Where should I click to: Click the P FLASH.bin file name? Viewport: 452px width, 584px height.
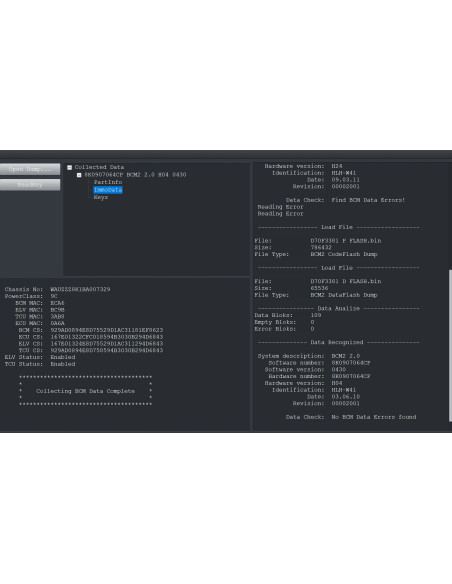coord(346,241)
